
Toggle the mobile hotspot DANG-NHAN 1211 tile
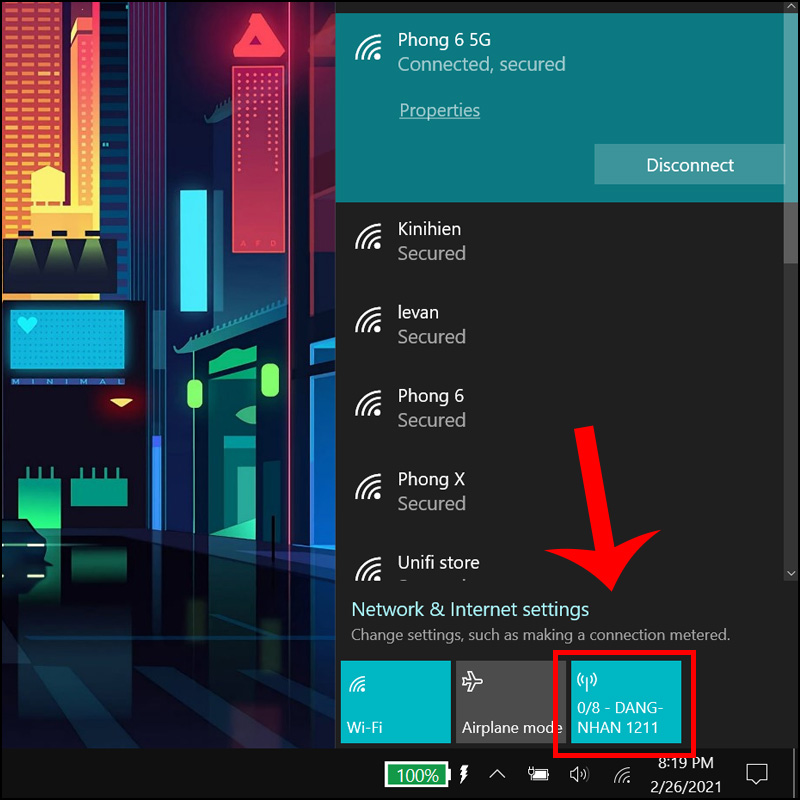[x=626, y=702]
